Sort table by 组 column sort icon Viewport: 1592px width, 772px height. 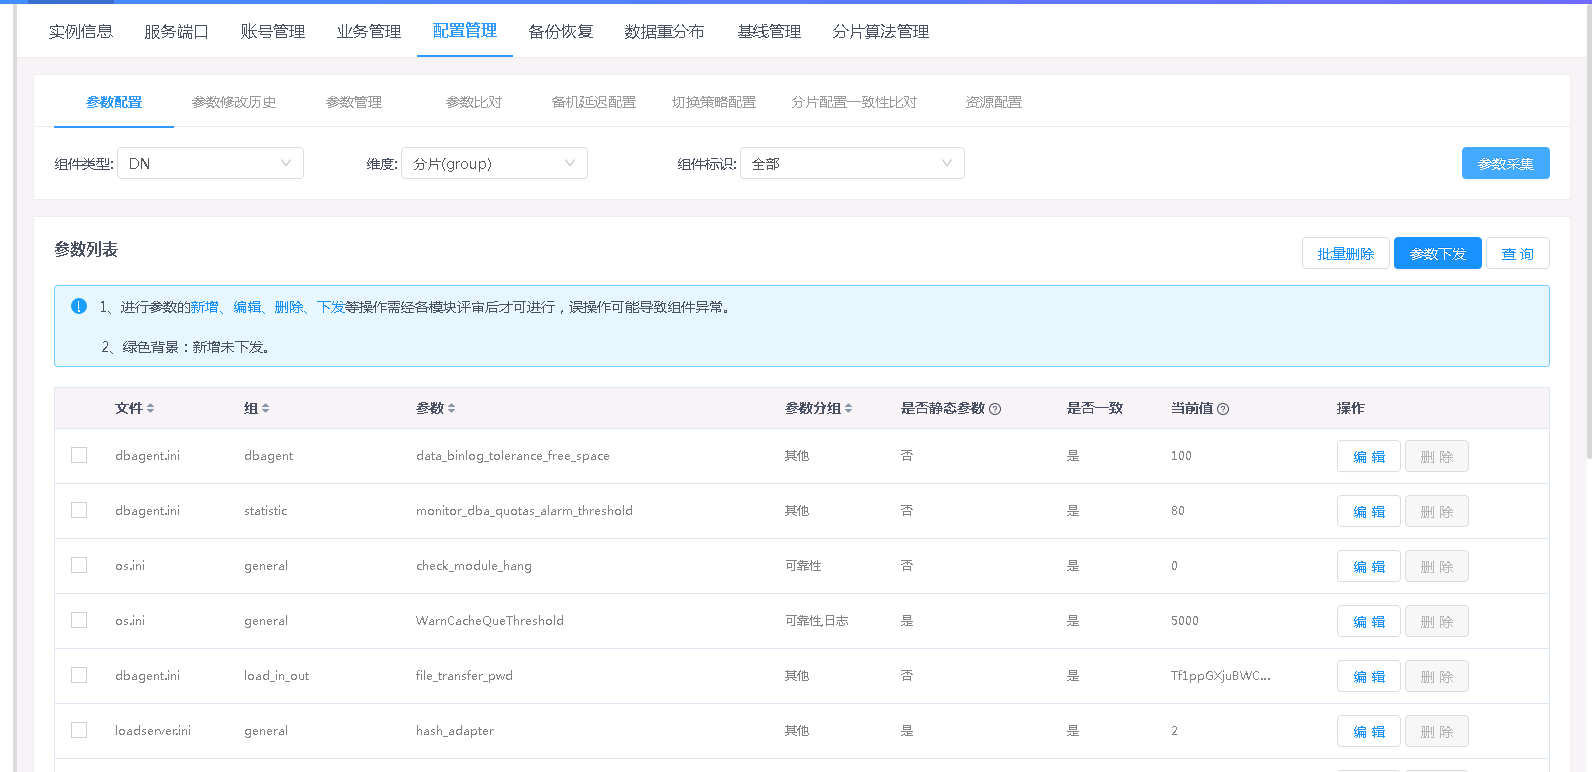pos(265,408)
